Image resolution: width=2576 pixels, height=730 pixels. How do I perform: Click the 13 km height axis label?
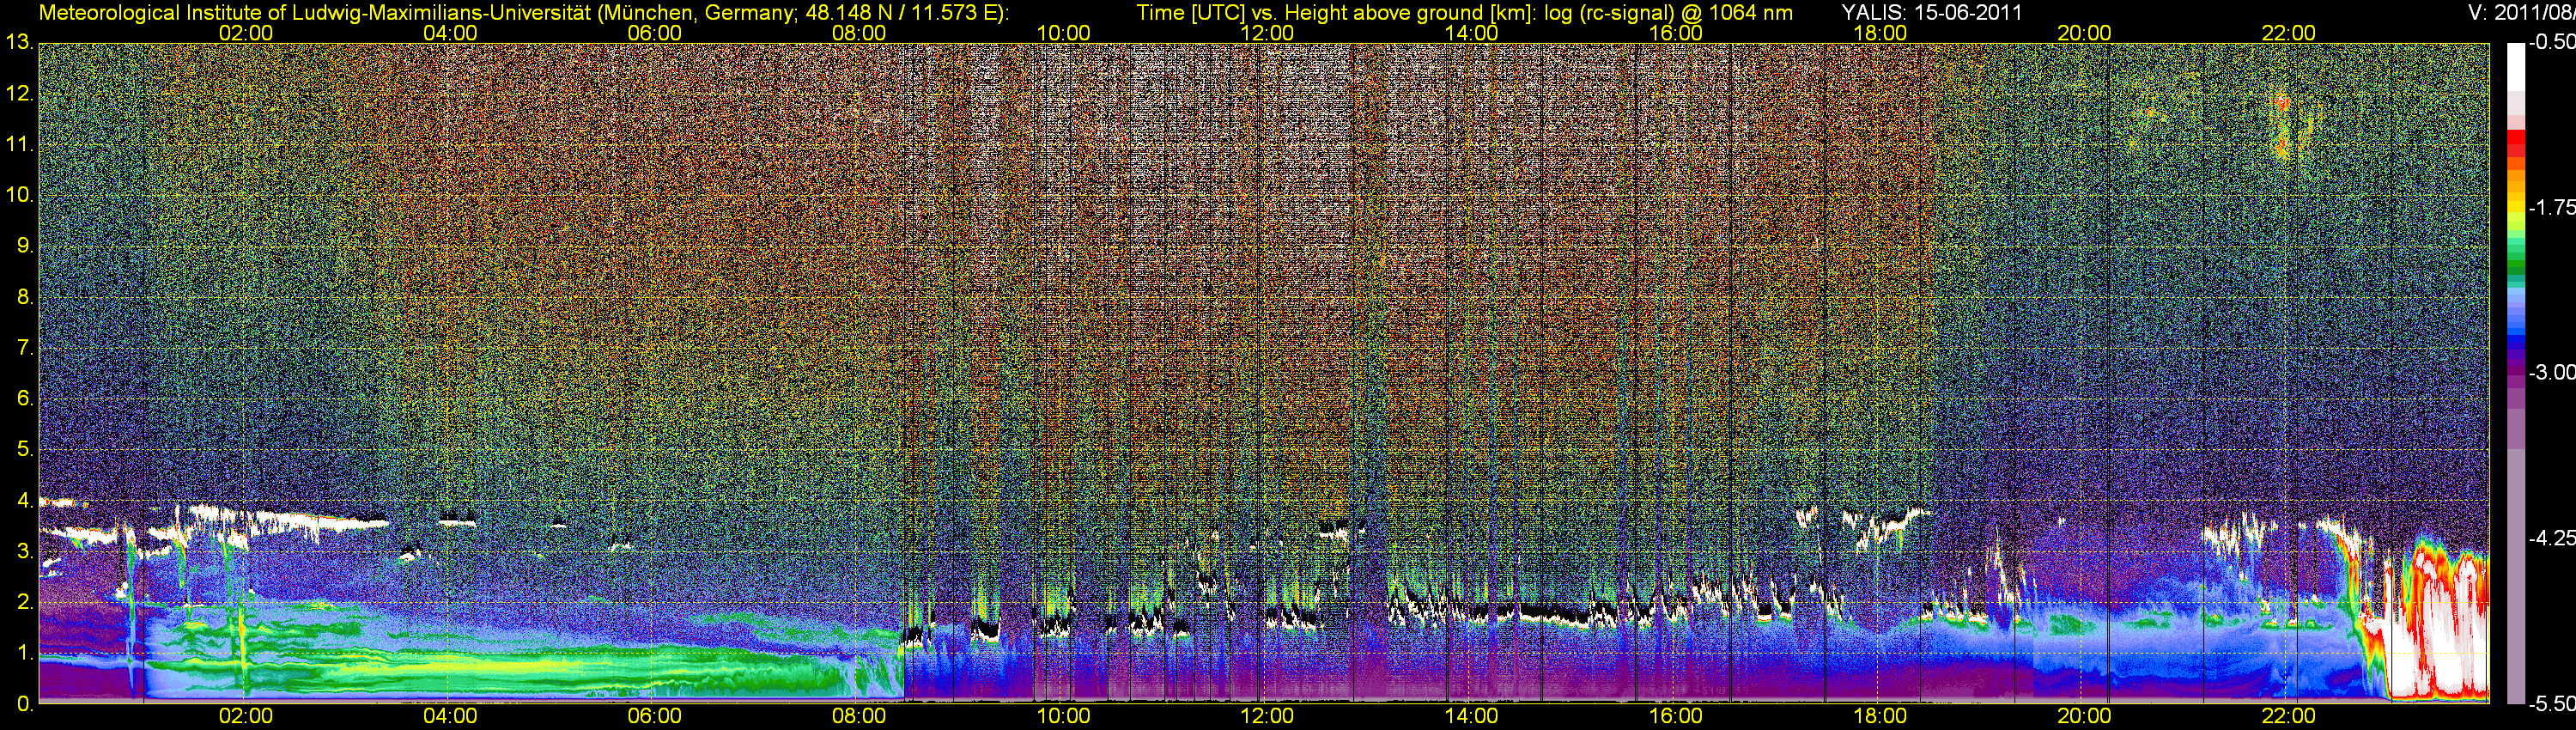pos(18,43)
